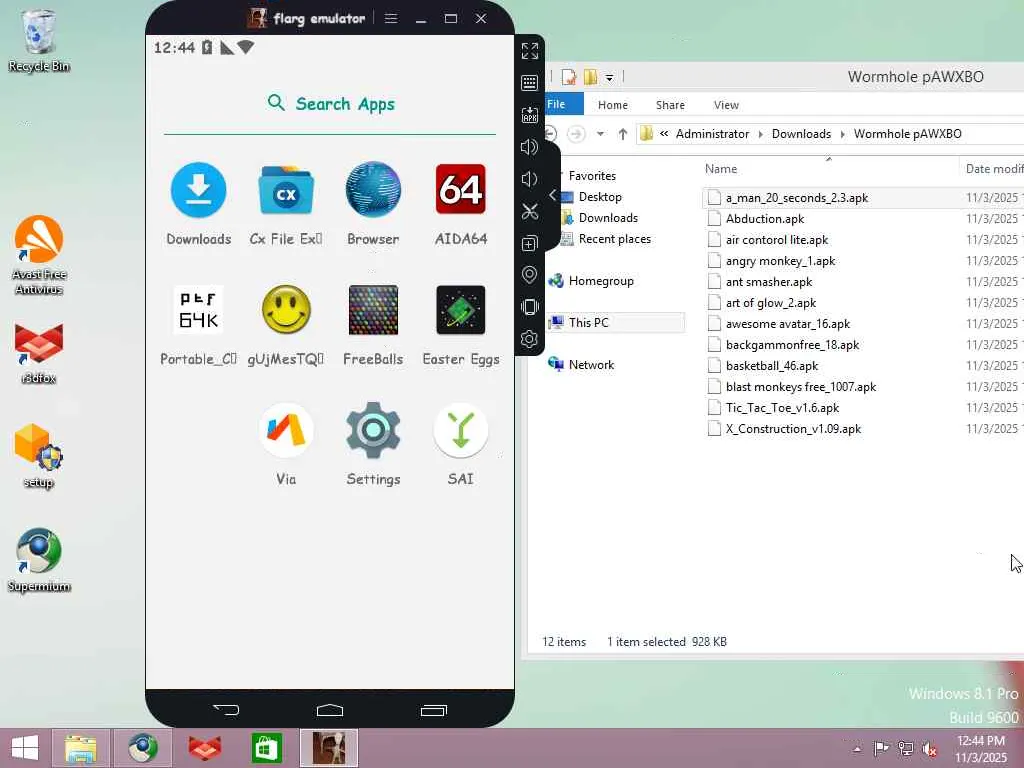Open the emulator keyboard mapping icon
The image size is (1024, 768).
tap(530, 83)
